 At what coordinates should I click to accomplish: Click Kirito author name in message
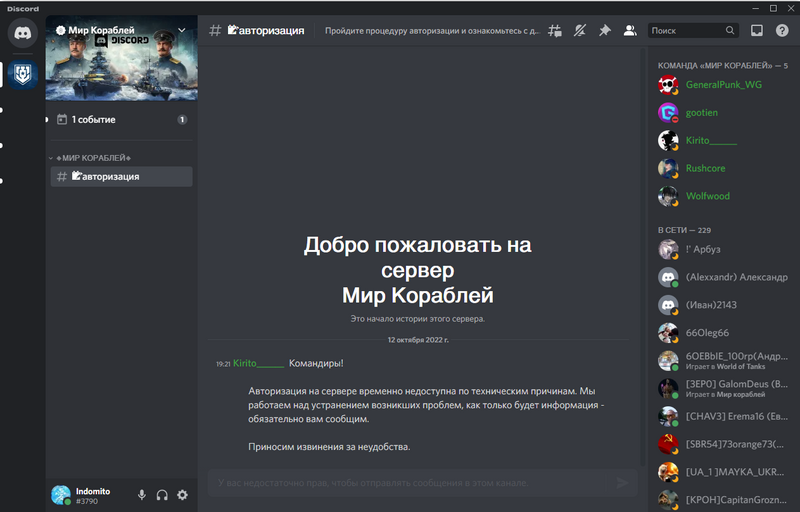click(258, 363)
